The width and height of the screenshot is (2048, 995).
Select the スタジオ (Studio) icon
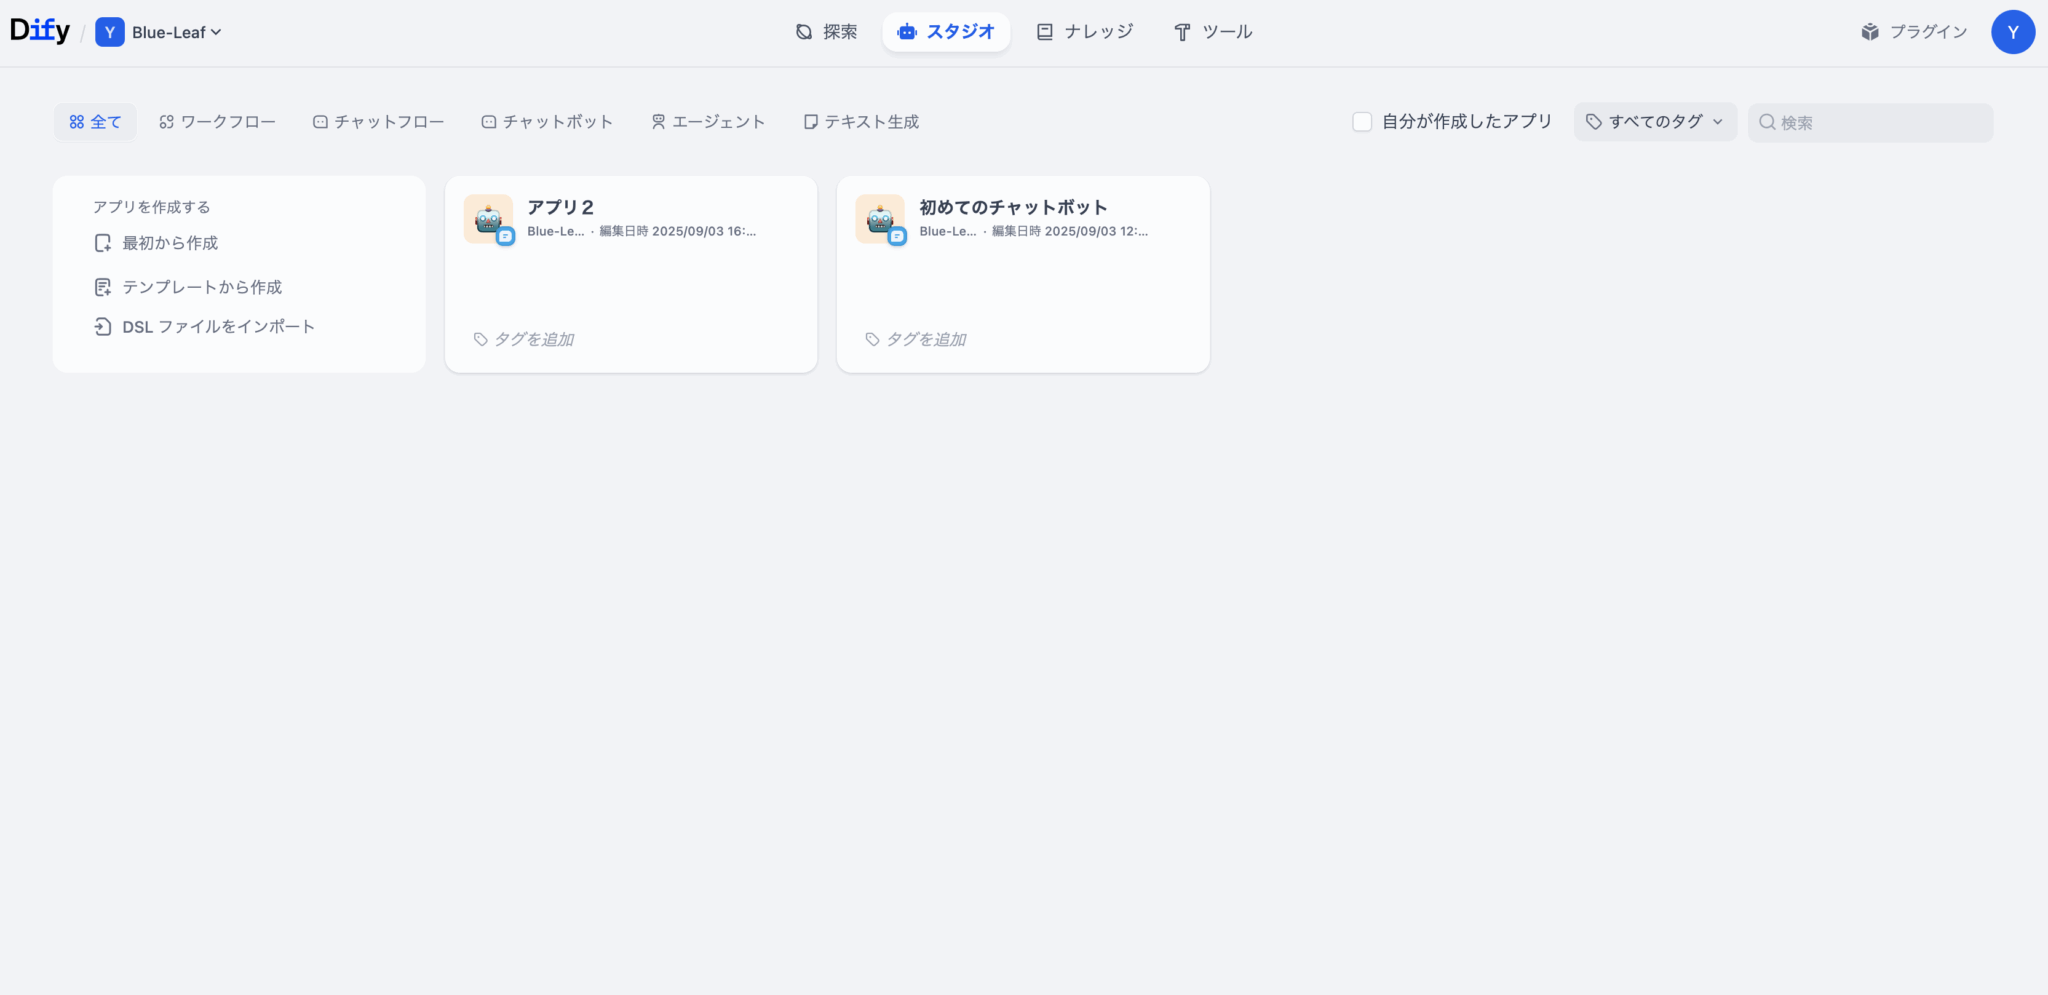[x=905, y=31]
